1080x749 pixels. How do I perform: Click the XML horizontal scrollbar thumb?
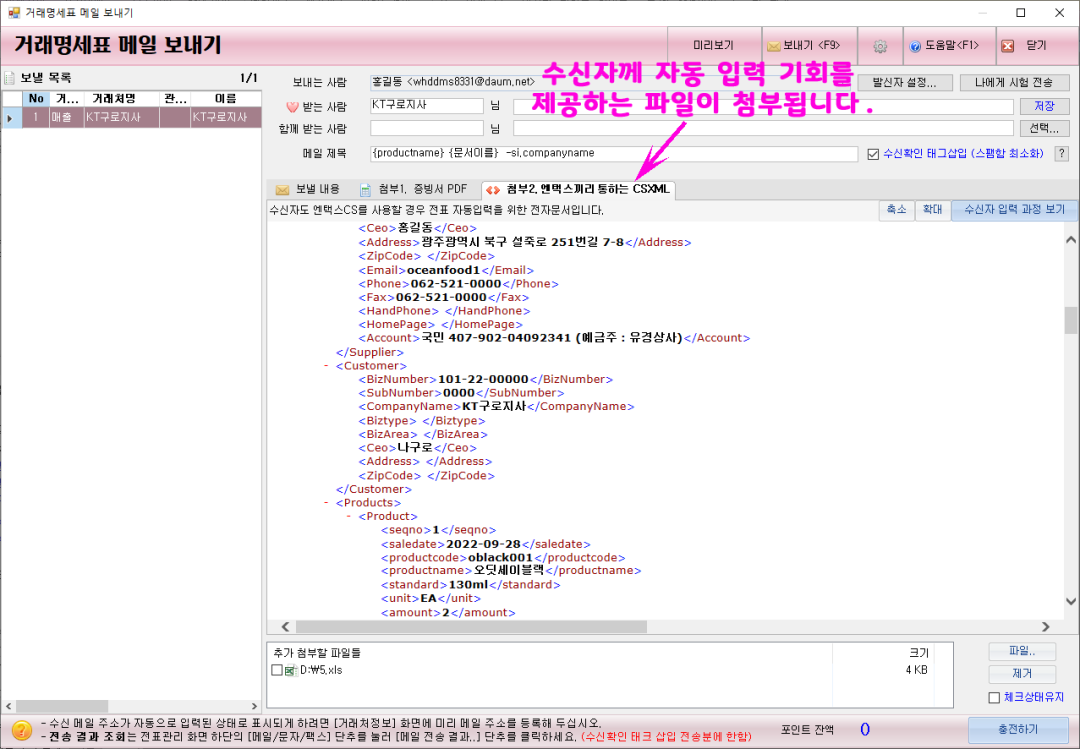click(471, 626)
